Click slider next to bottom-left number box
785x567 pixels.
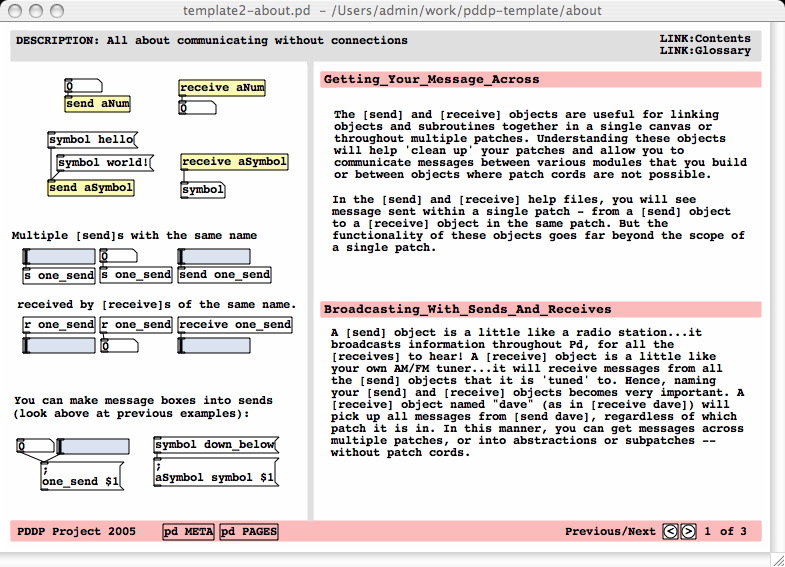pyautogui.click(x=93, y=446)
